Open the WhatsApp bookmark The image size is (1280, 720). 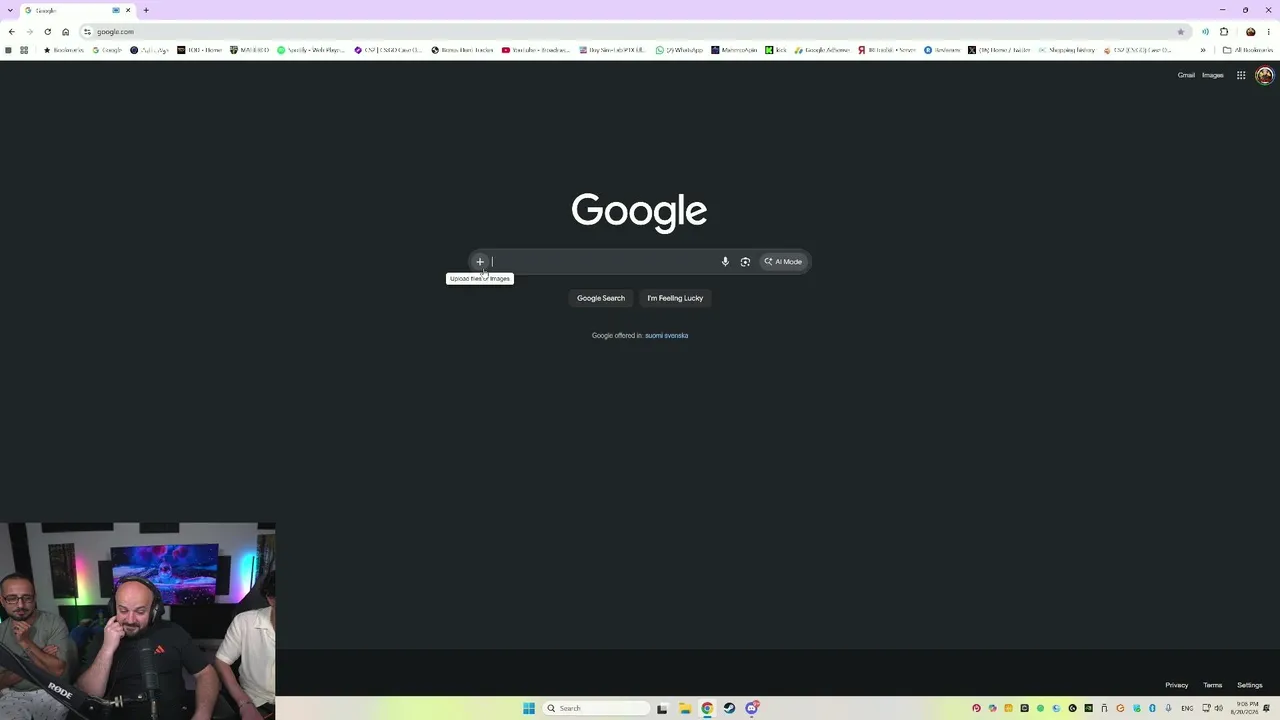click(680, 50)
